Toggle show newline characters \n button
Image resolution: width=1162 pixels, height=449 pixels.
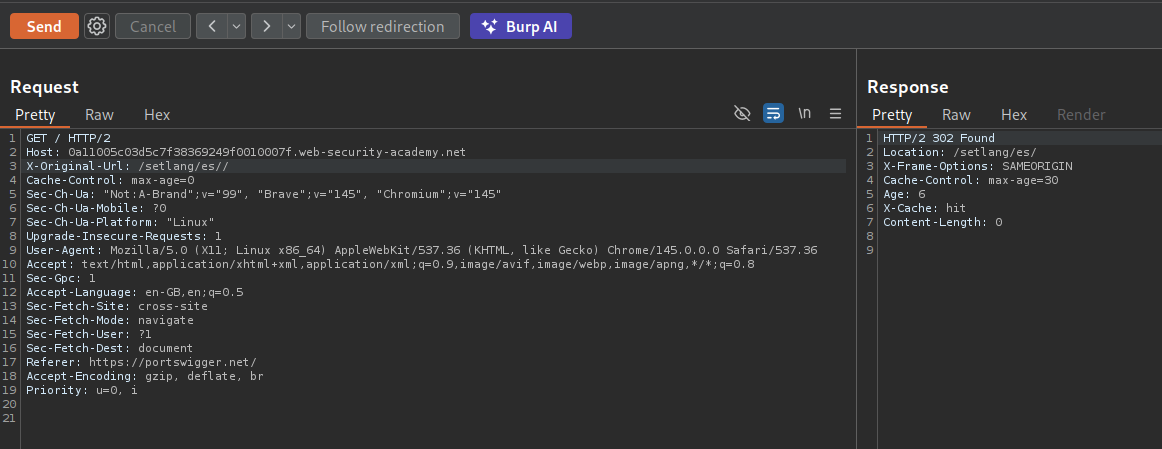[x=804, y=114]
